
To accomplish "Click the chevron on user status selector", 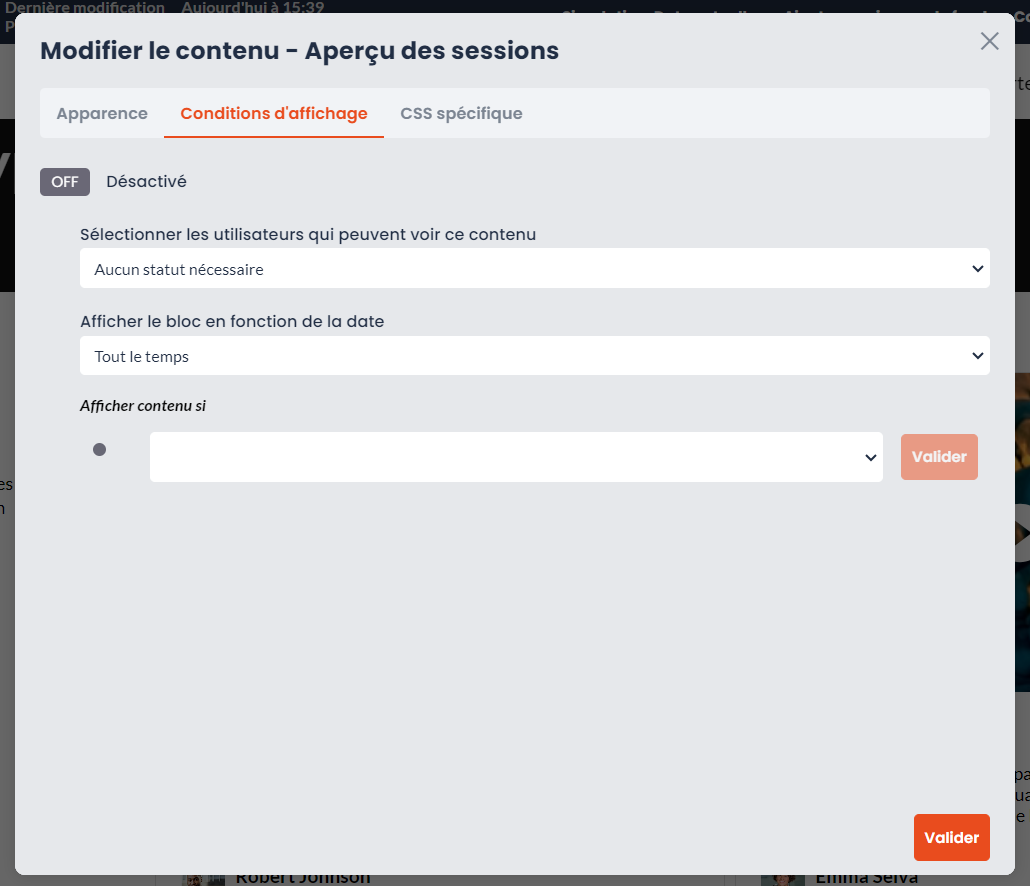I will pyautogui.click(x=977, y=269).
